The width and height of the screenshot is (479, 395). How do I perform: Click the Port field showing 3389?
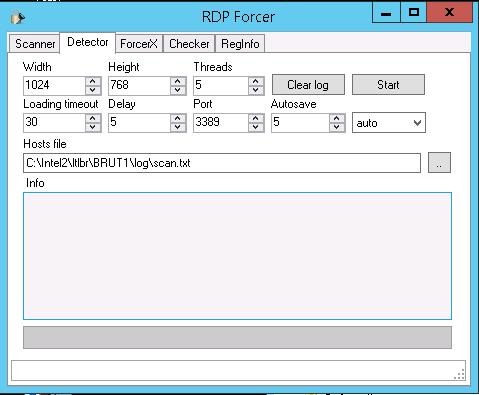tap(221, 122)
